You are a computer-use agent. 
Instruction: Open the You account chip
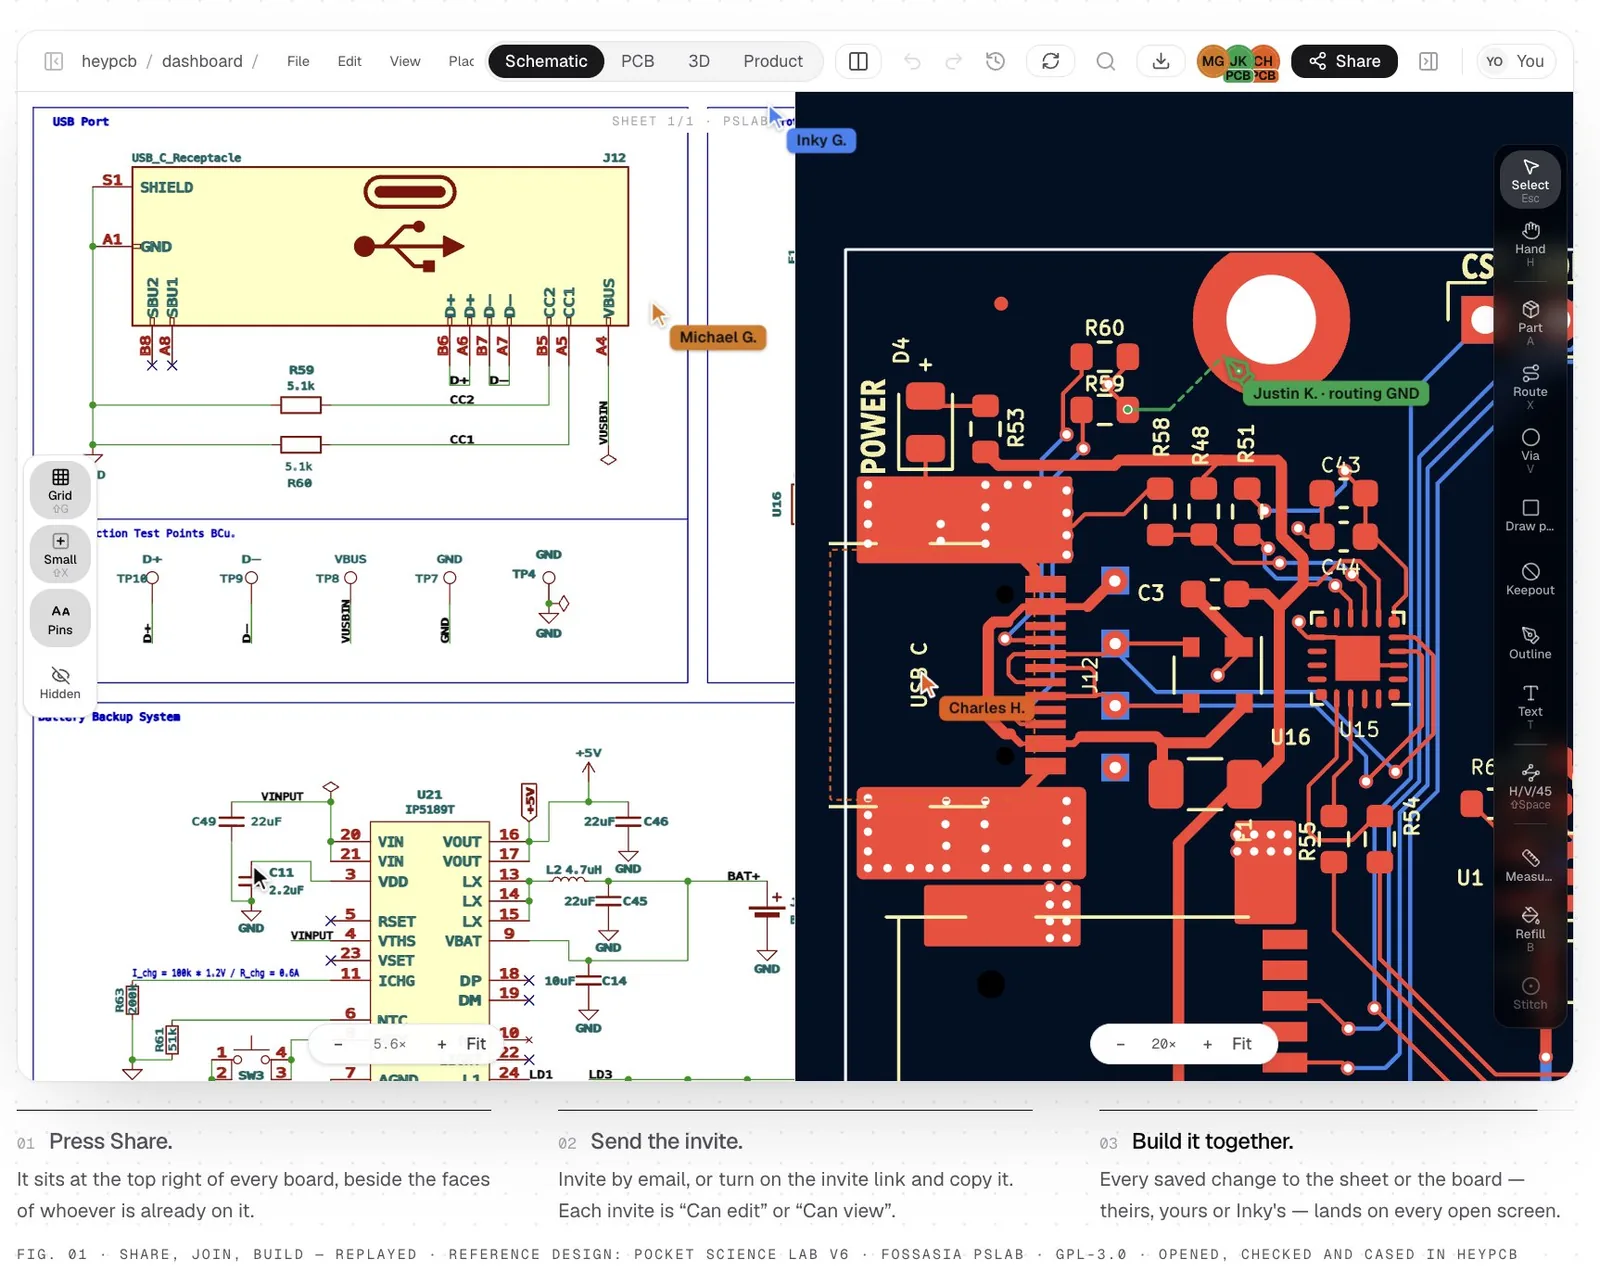[1516, 61]
